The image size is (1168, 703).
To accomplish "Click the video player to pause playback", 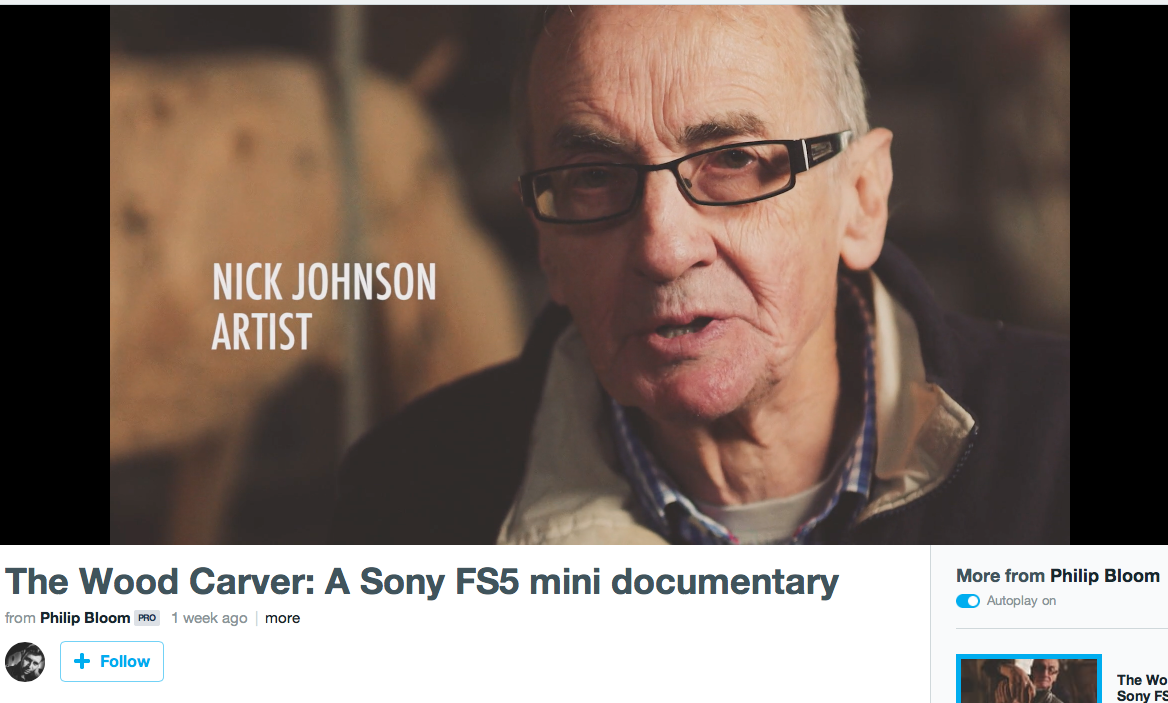I will click(590, 274).
